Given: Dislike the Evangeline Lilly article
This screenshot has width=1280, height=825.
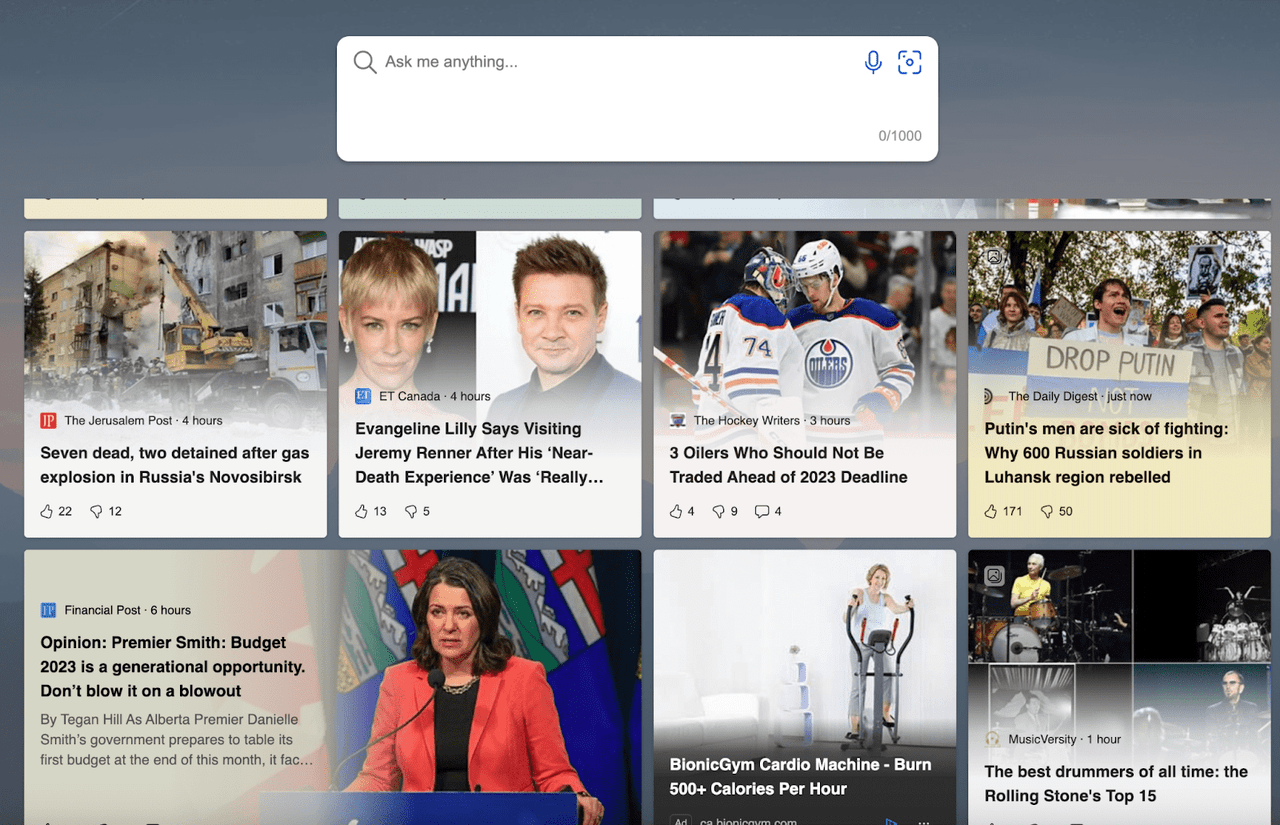Looking at the screenshot, I should tap(411, 511).
